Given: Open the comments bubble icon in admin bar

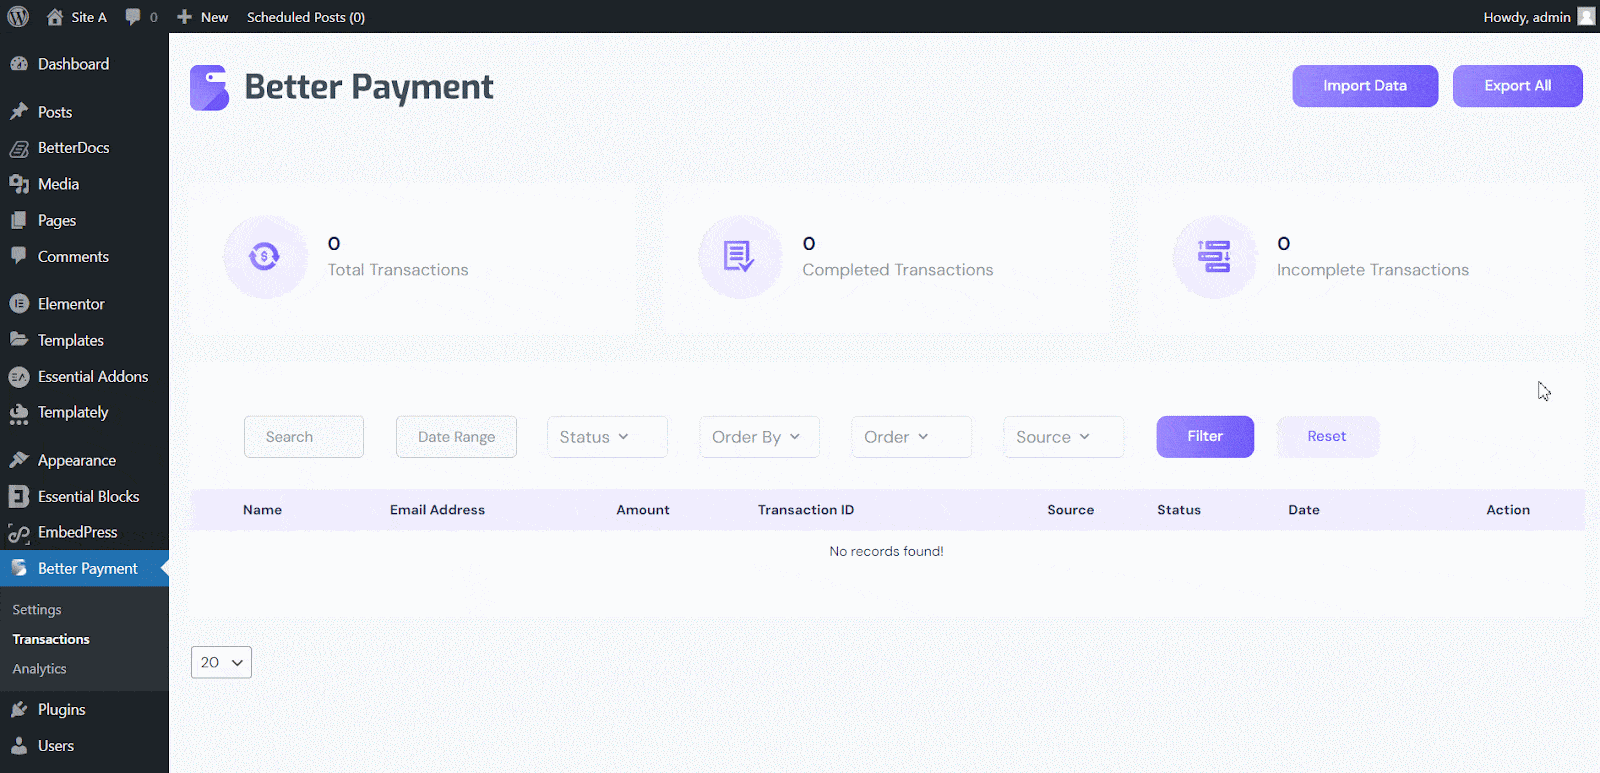Looking at the screenshot, I should tap(133, 17).
